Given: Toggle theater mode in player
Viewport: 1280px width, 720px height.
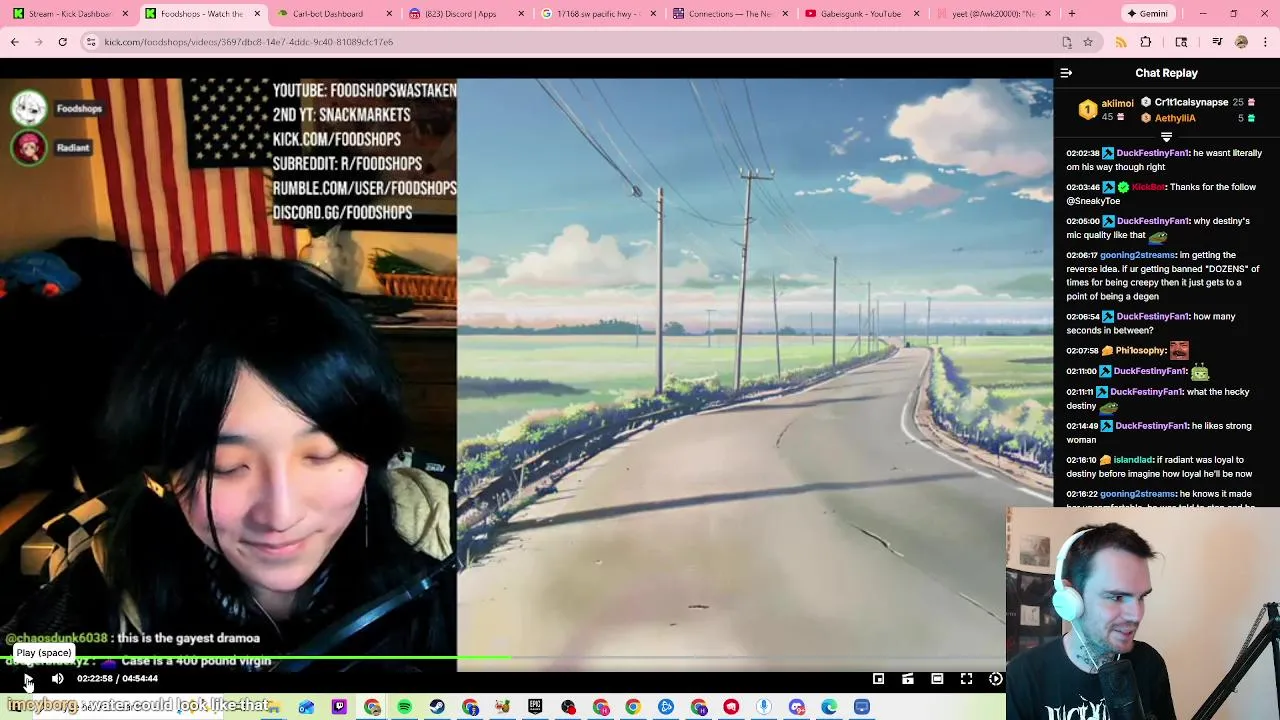Looking at the screenshot, I should click(937, 679).
